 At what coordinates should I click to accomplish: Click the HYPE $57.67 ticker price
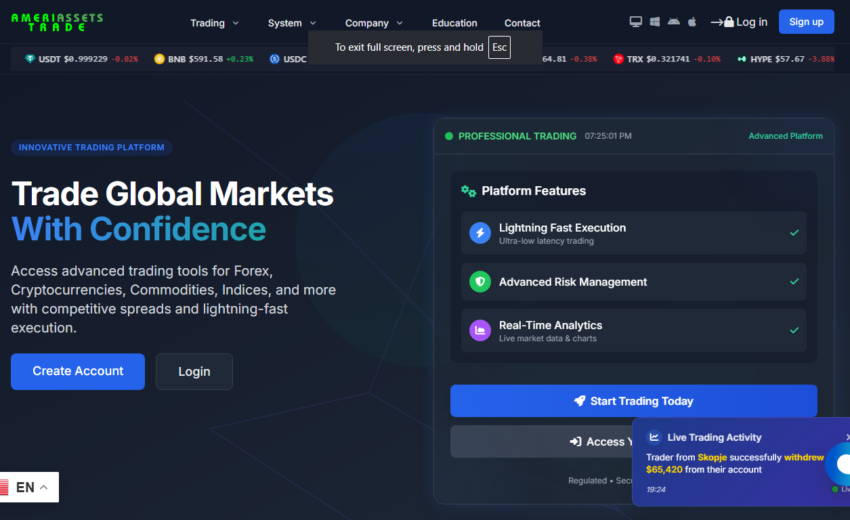coord(790,59)
